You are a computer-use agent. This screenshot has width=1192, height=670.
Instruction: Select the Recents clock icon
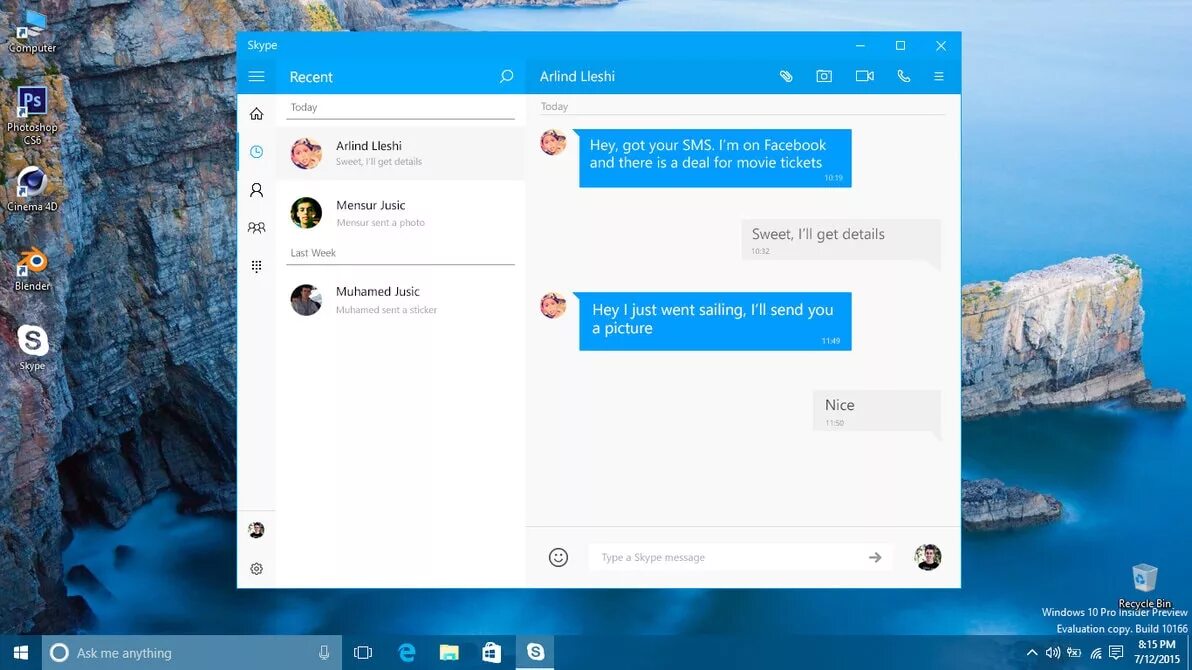[x=256, y=151]
